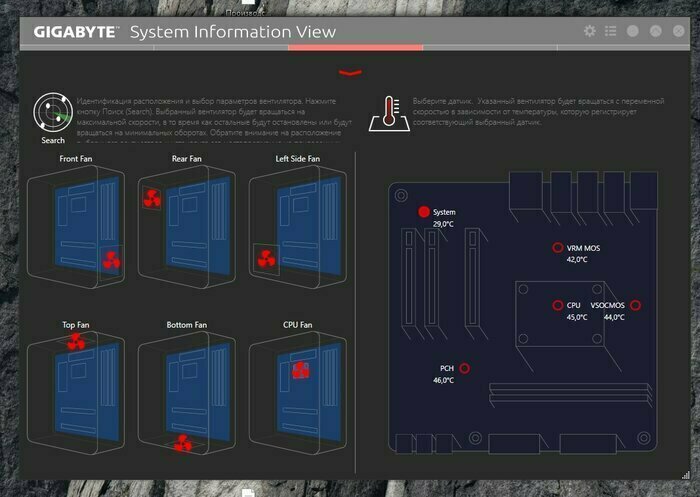The image size is (700, 497).
Task: Click the active red tab segment
Action: pyautogui.click(x=355, y=47)
